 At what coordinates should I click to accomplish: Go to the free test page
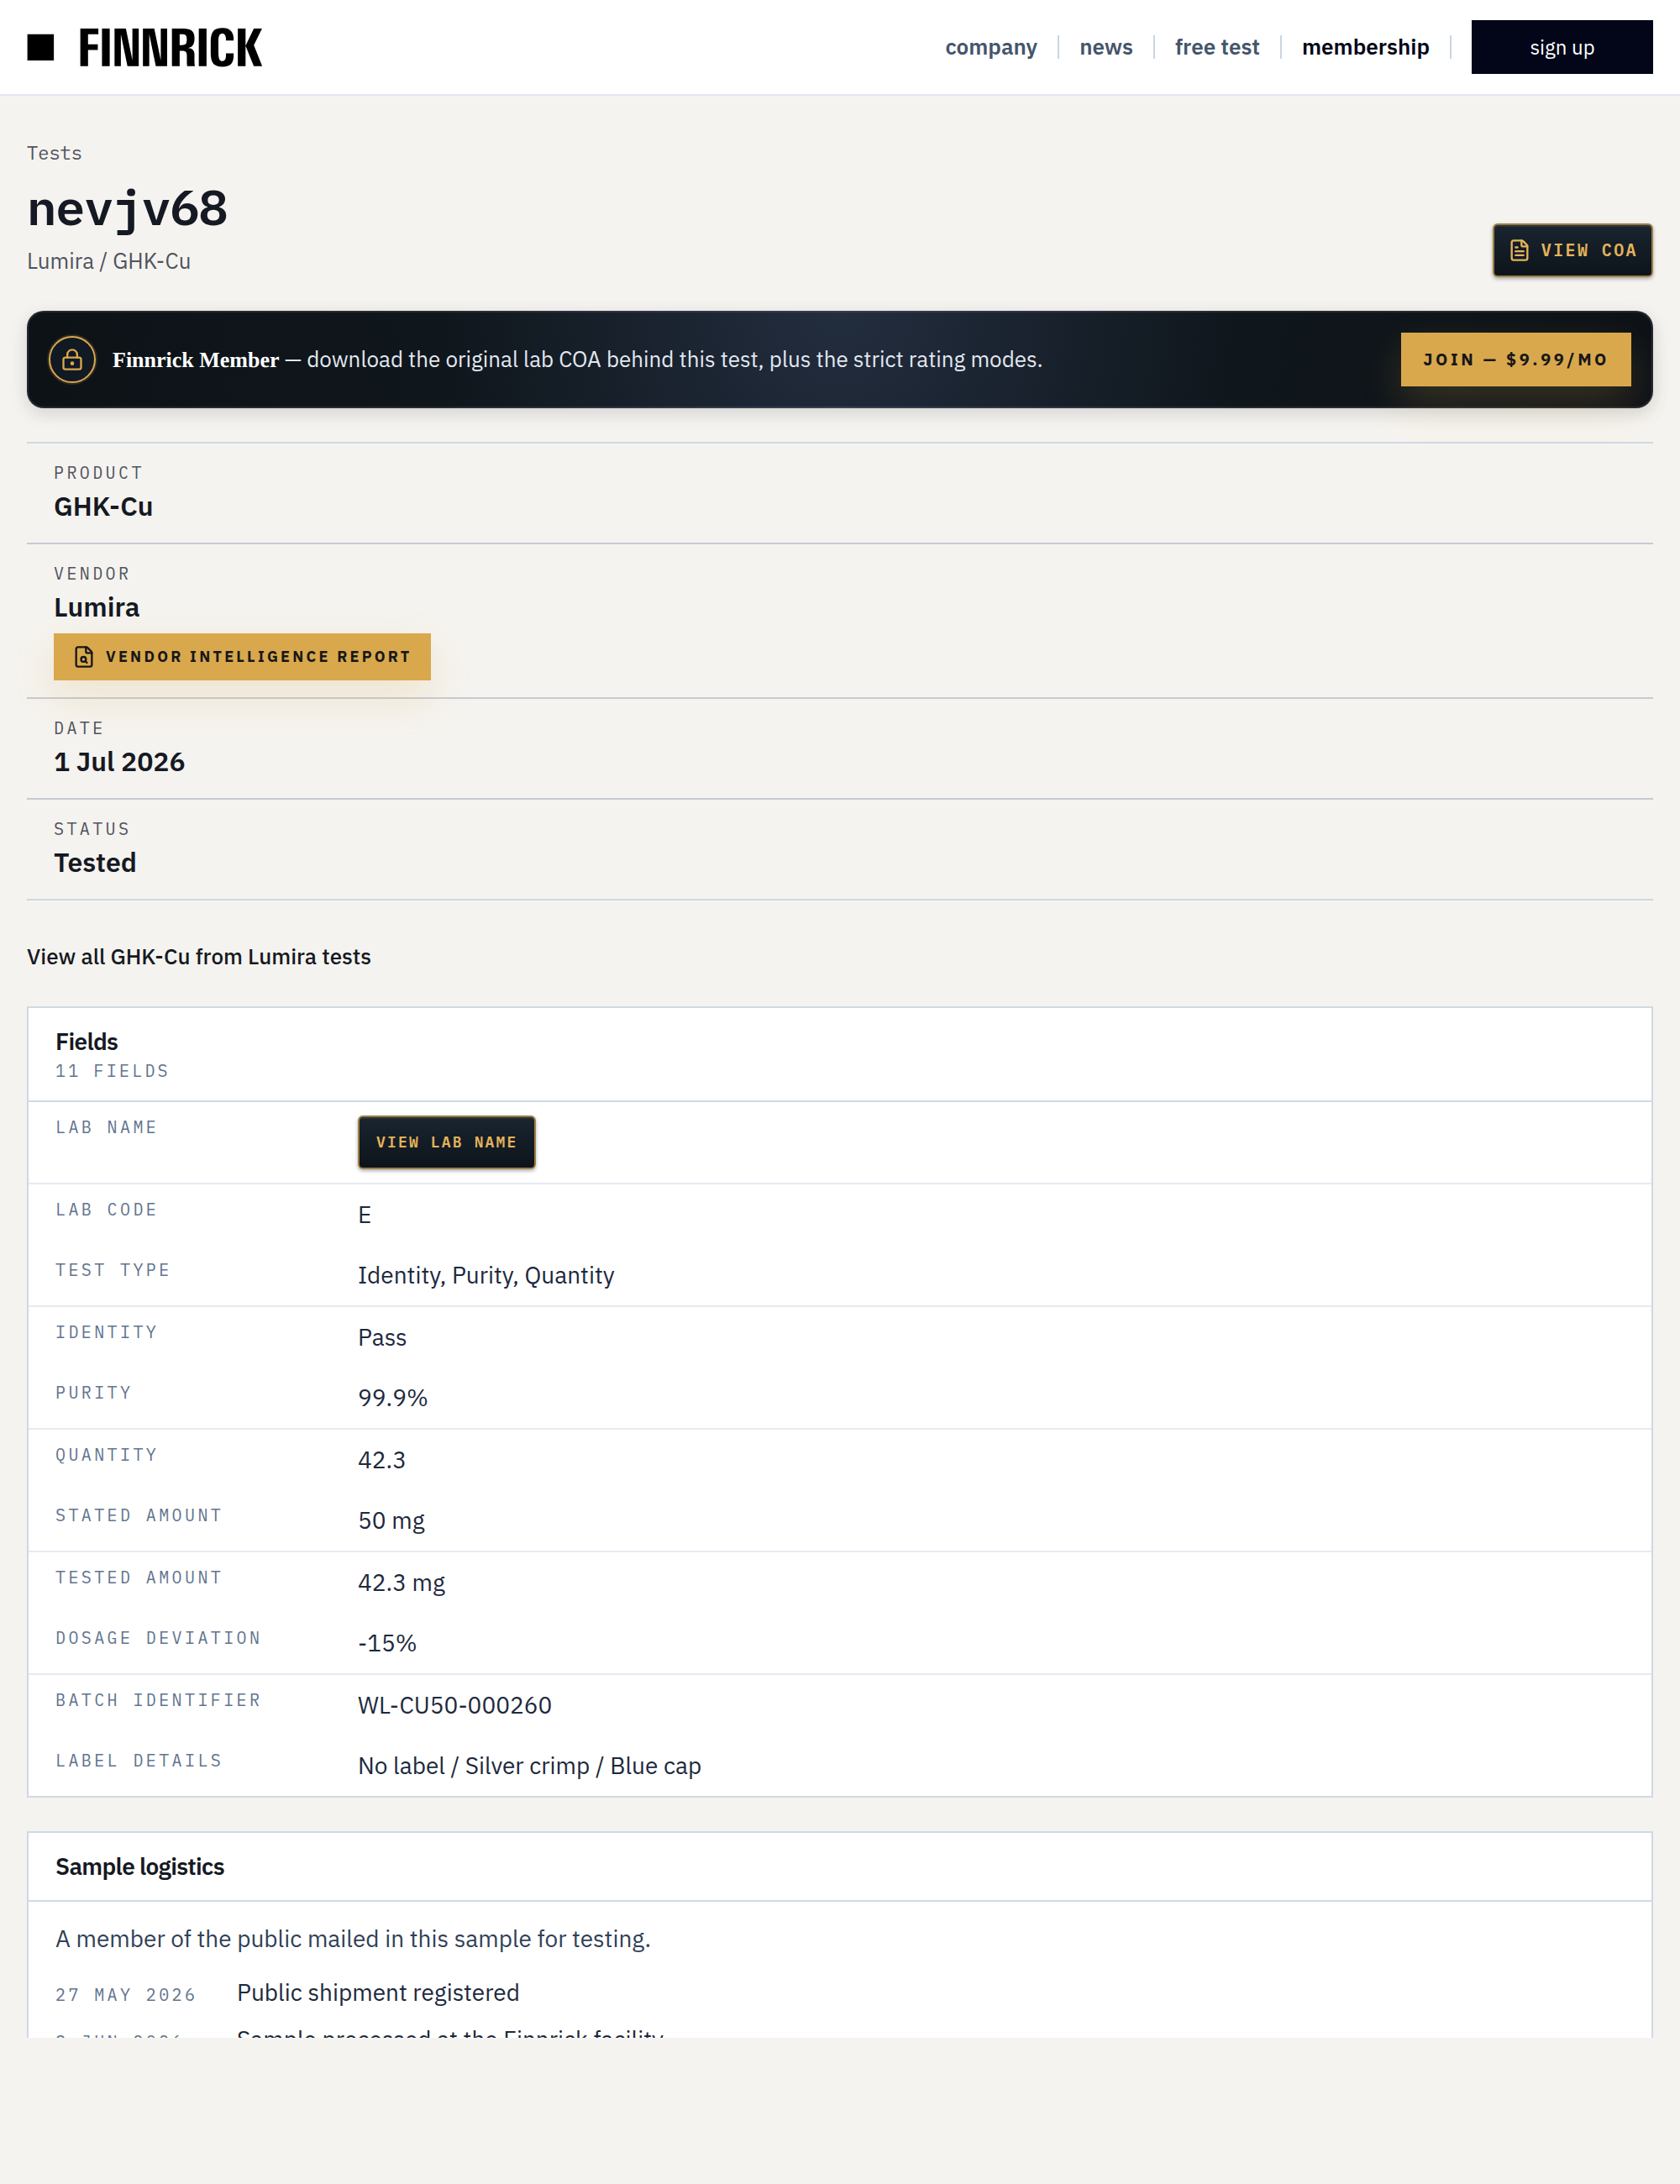[1217, 47]
